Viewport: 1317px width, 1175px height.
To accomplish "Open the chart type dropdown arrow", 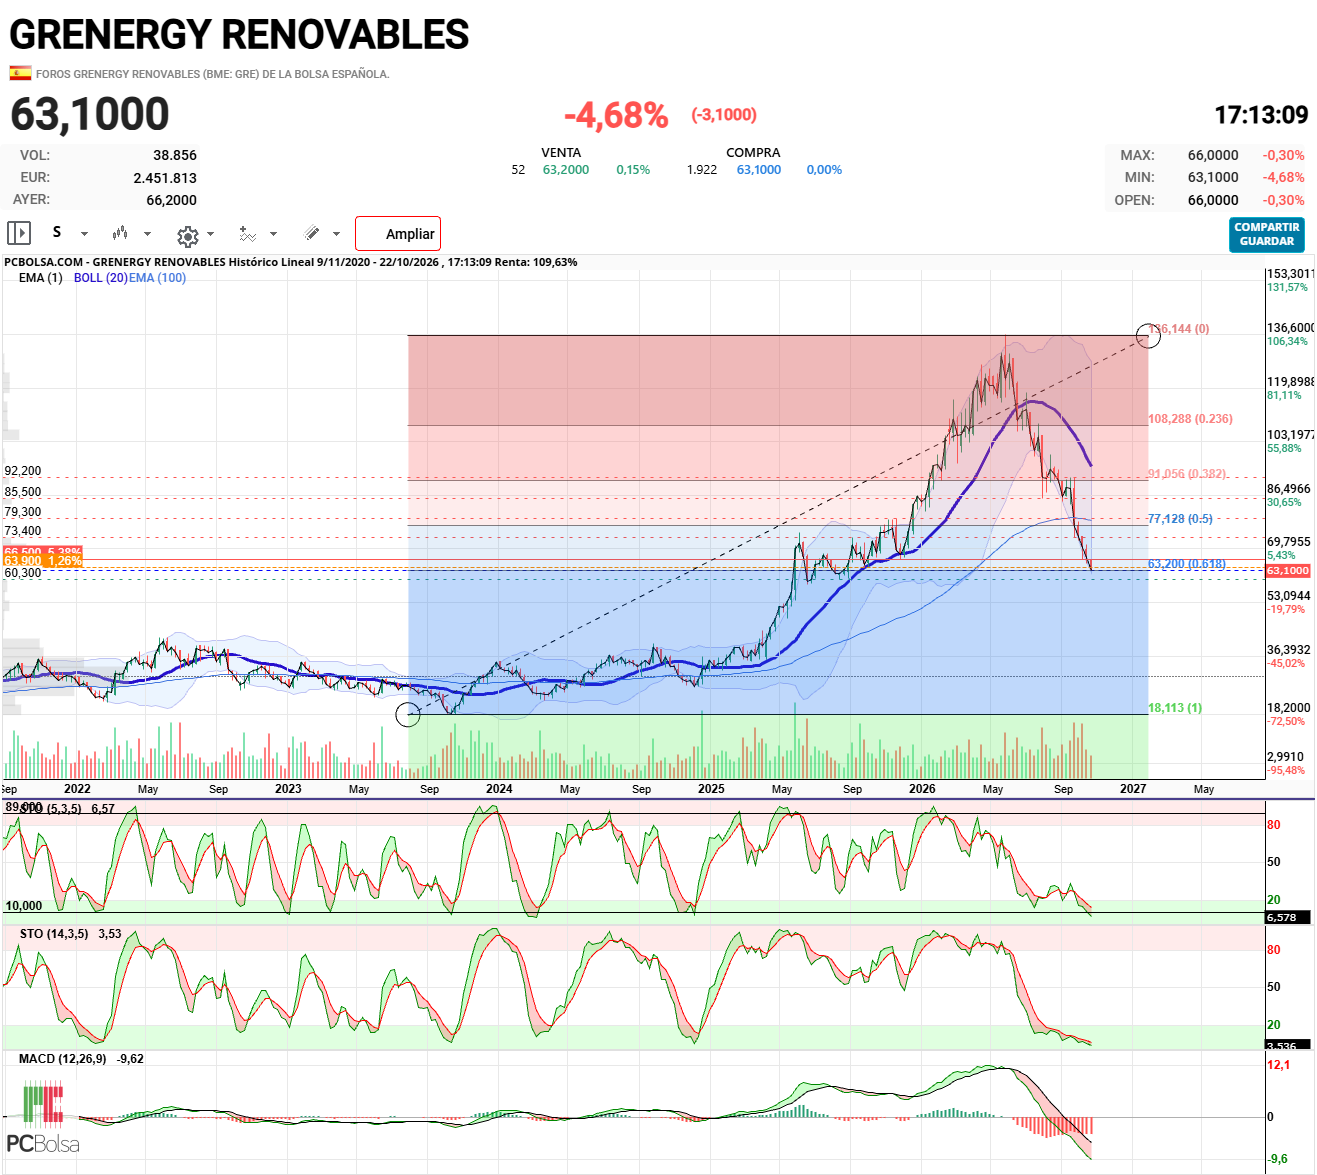I will (148, 234).
